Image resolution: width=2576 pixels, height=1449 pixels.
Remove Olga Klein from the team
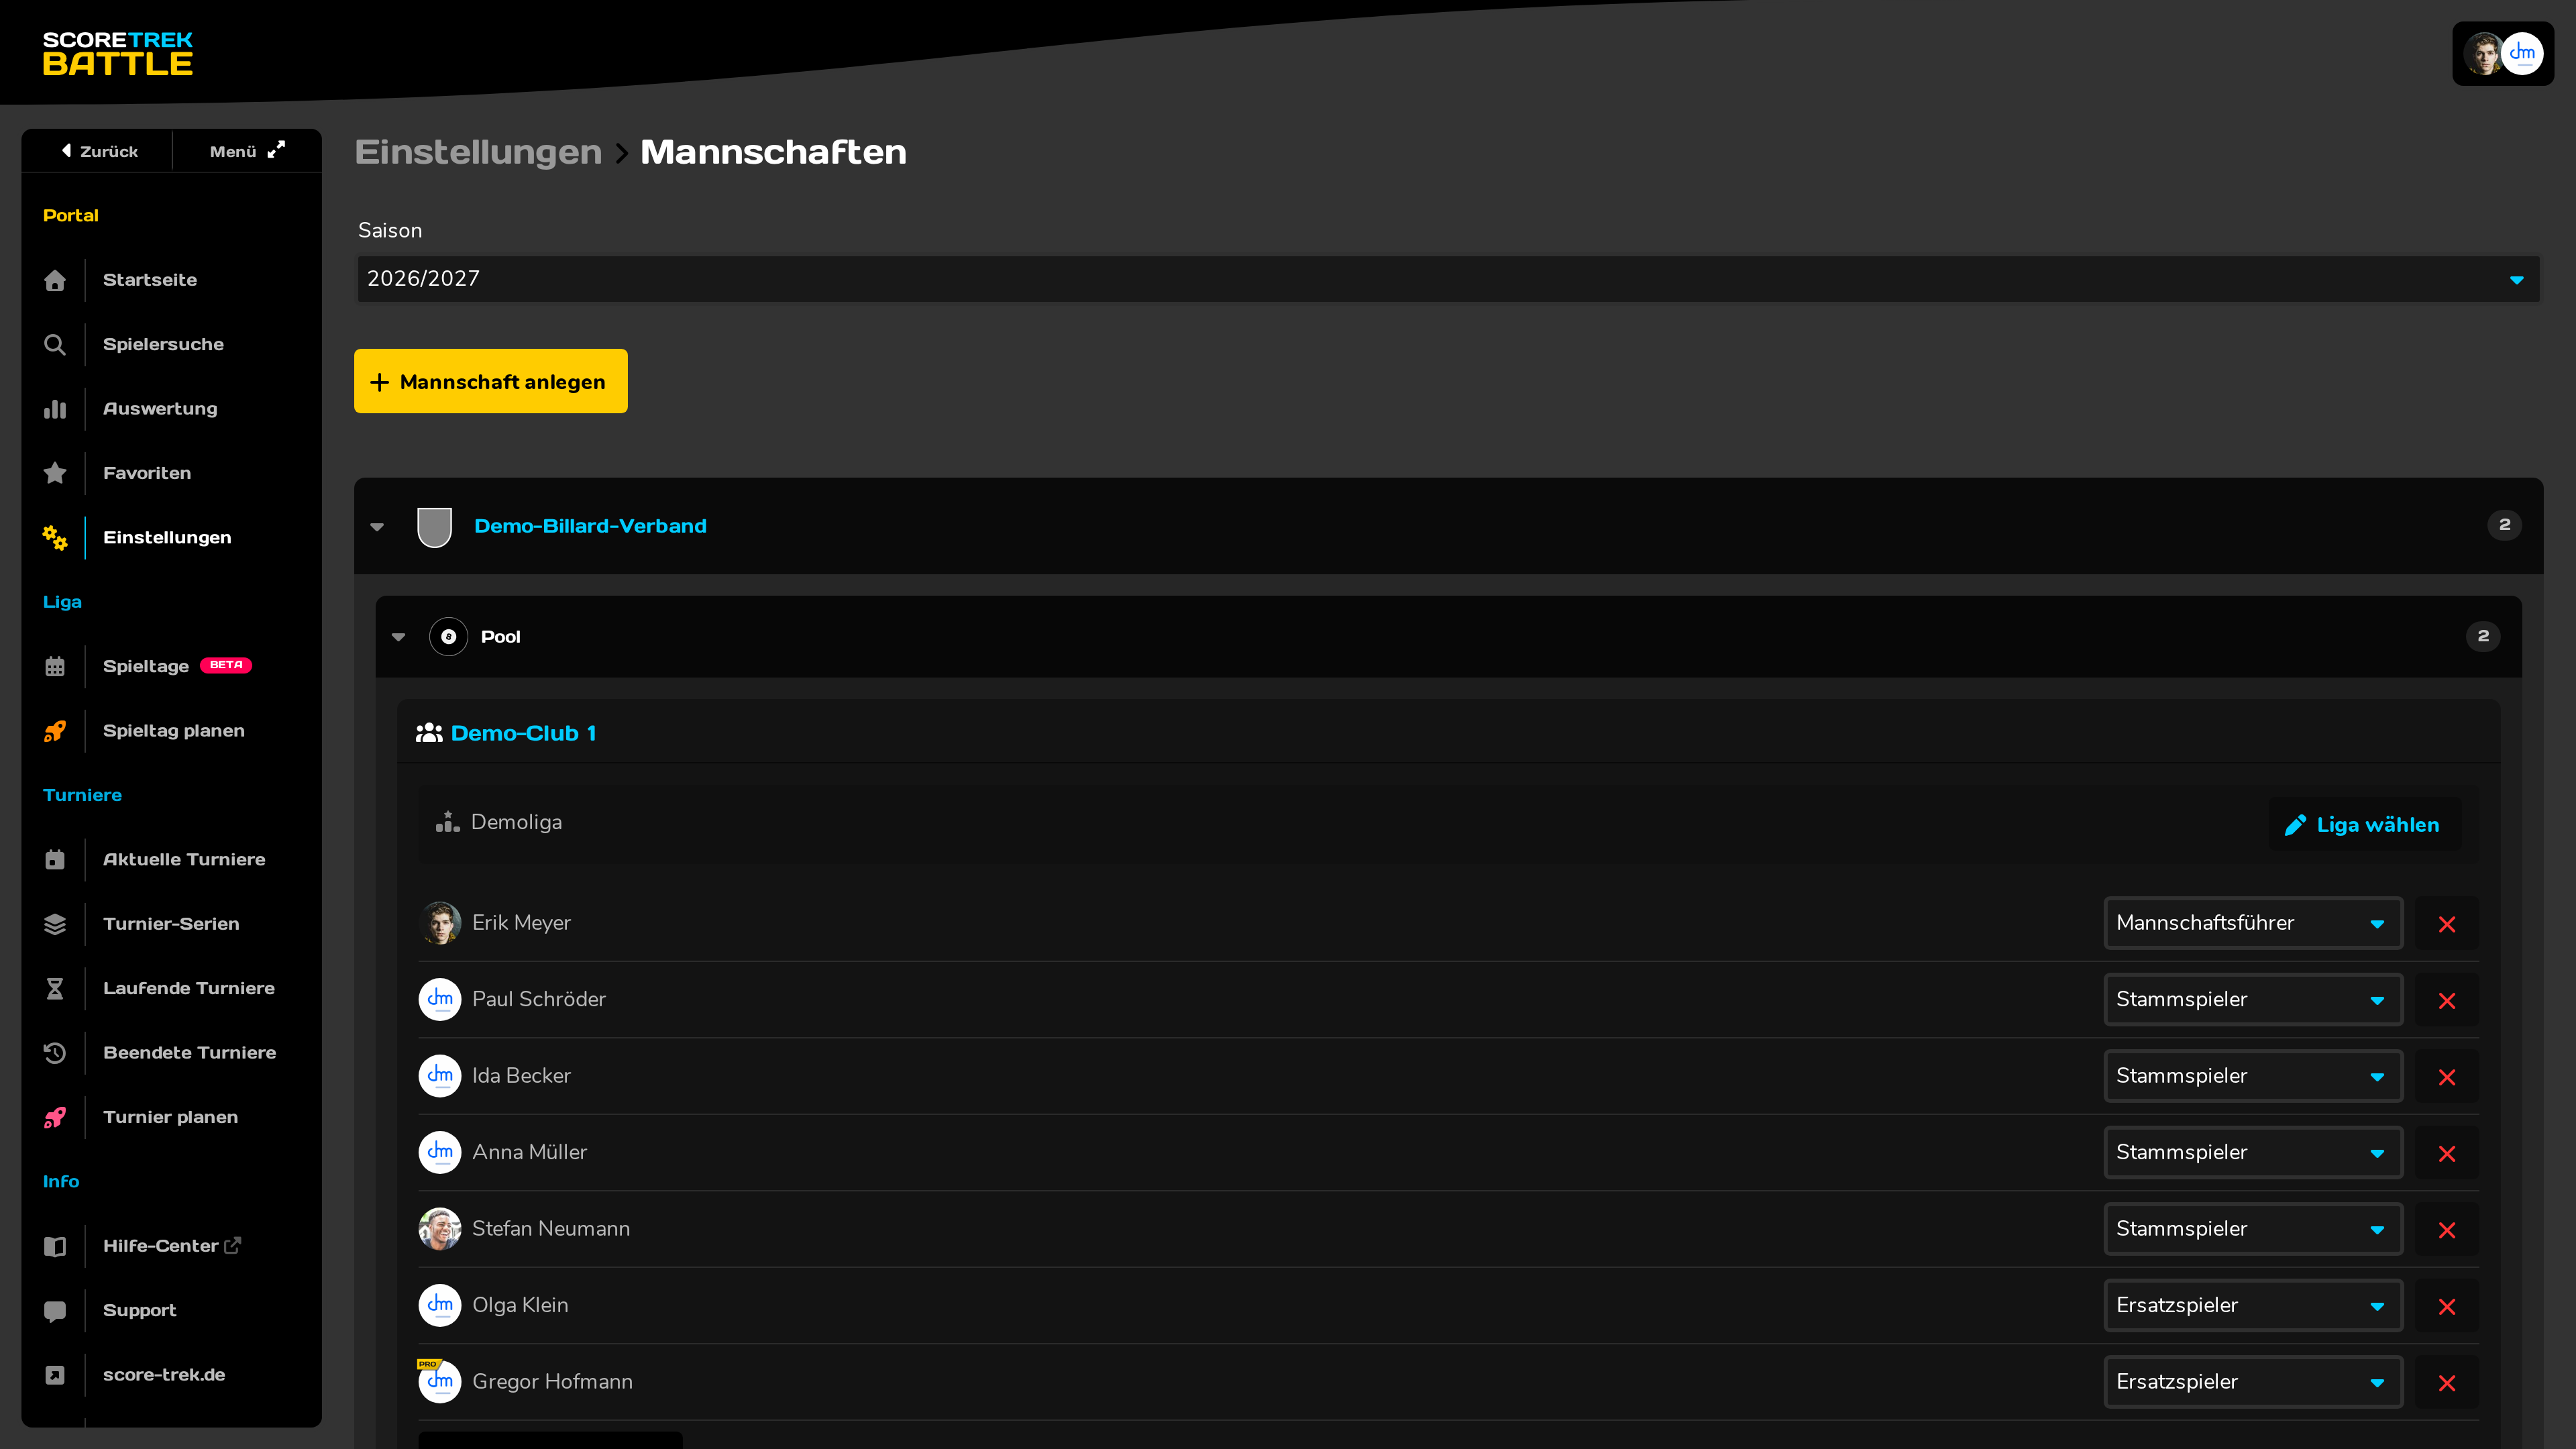click(x=2447, y=1306)
